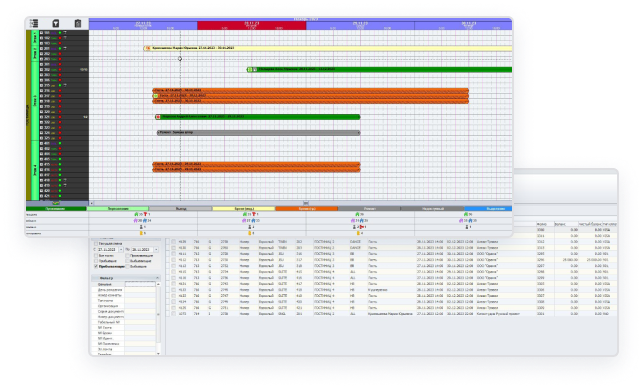The height and width of the screenshot is (389, 643).
Task: Click the orange legend color swatch
Action: (306, 209)
